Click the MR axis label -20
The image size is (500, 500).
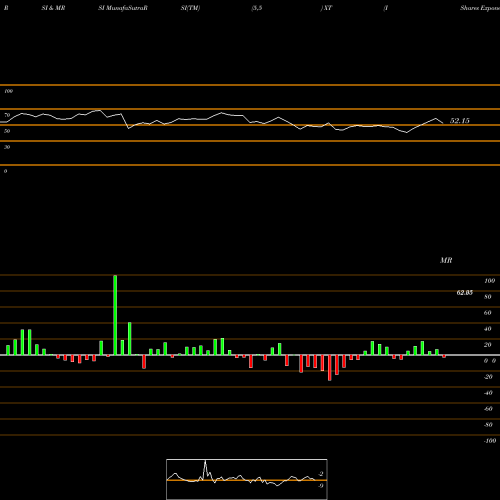tap(488, 377)
